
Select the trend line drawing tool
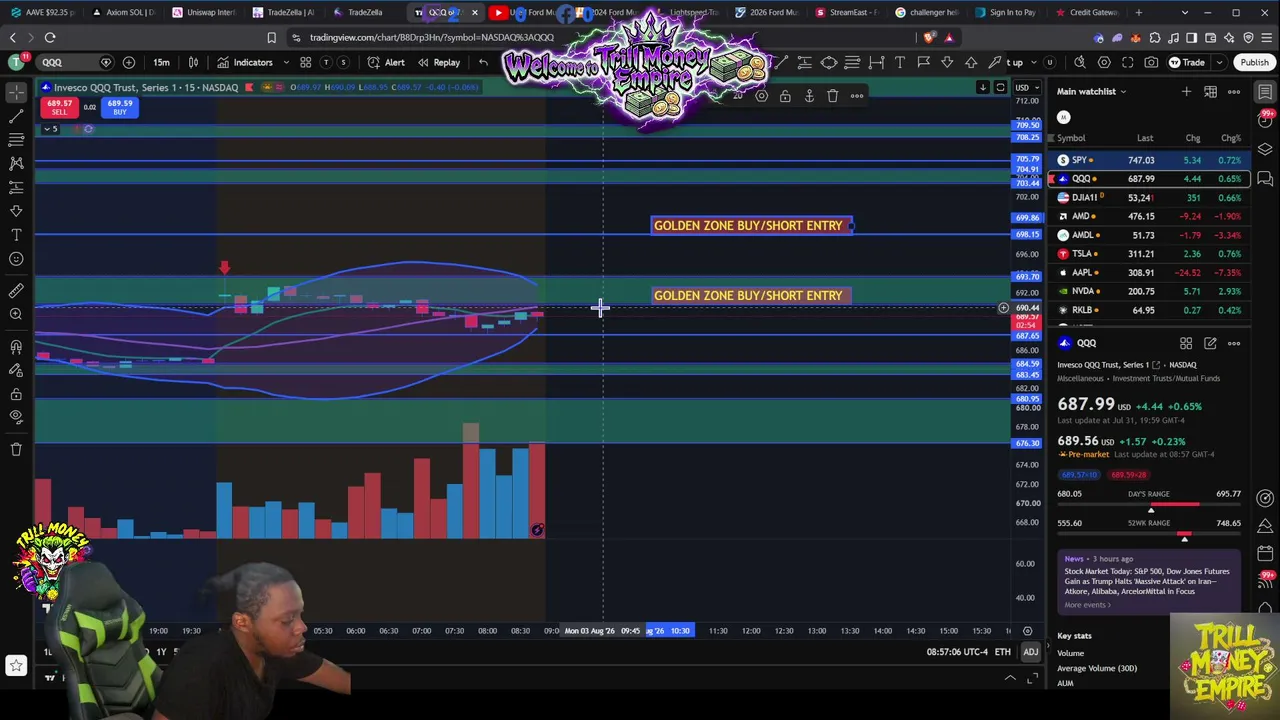16,116
